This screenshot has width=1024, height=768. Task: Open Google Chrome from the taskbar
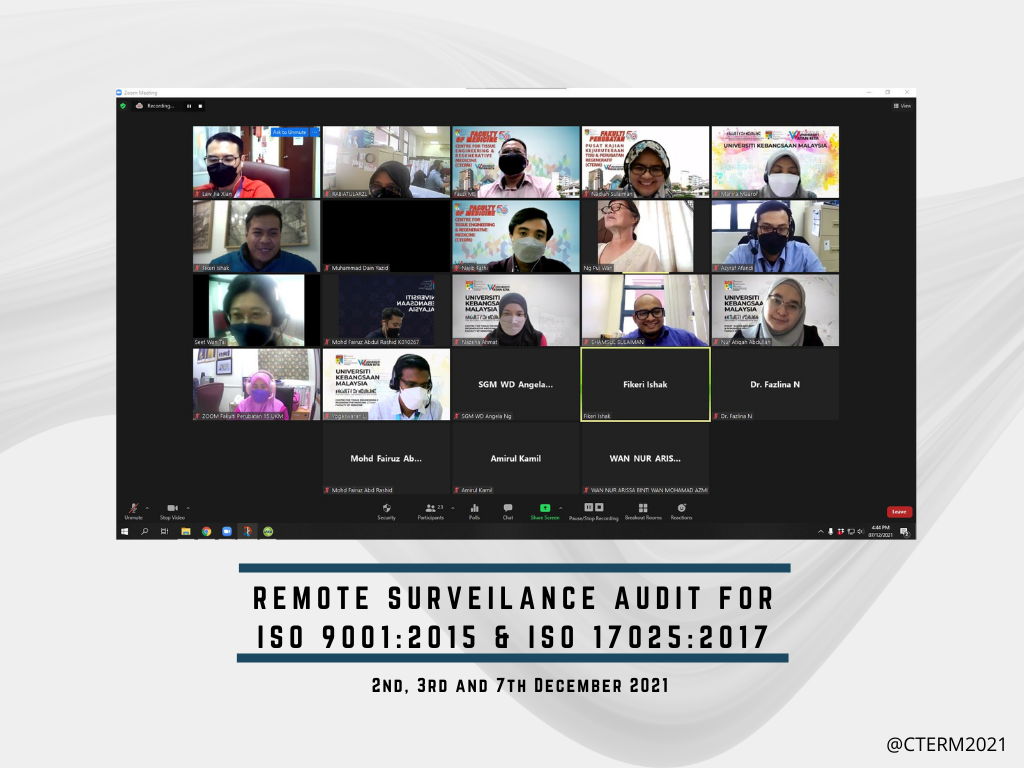point(206,531)
